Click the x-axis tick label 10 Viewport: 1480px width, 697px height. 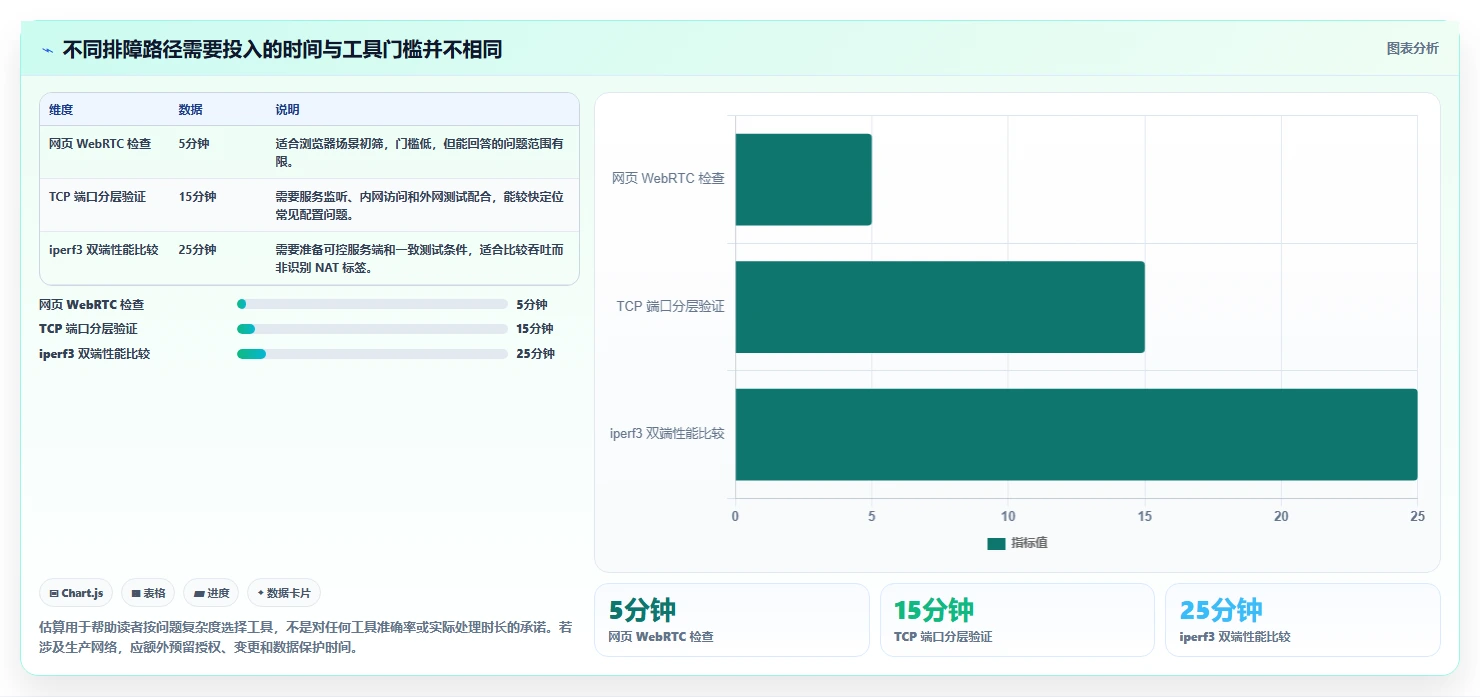coord(1008,516)
